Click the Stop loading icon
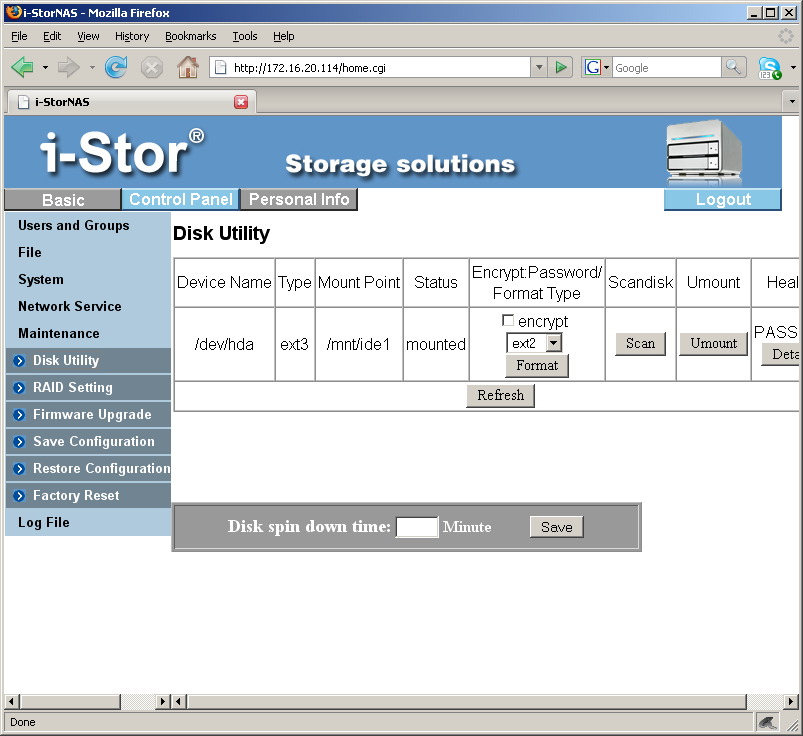The width and height of the screenshot is (803, 736). [x=152, y=68]
